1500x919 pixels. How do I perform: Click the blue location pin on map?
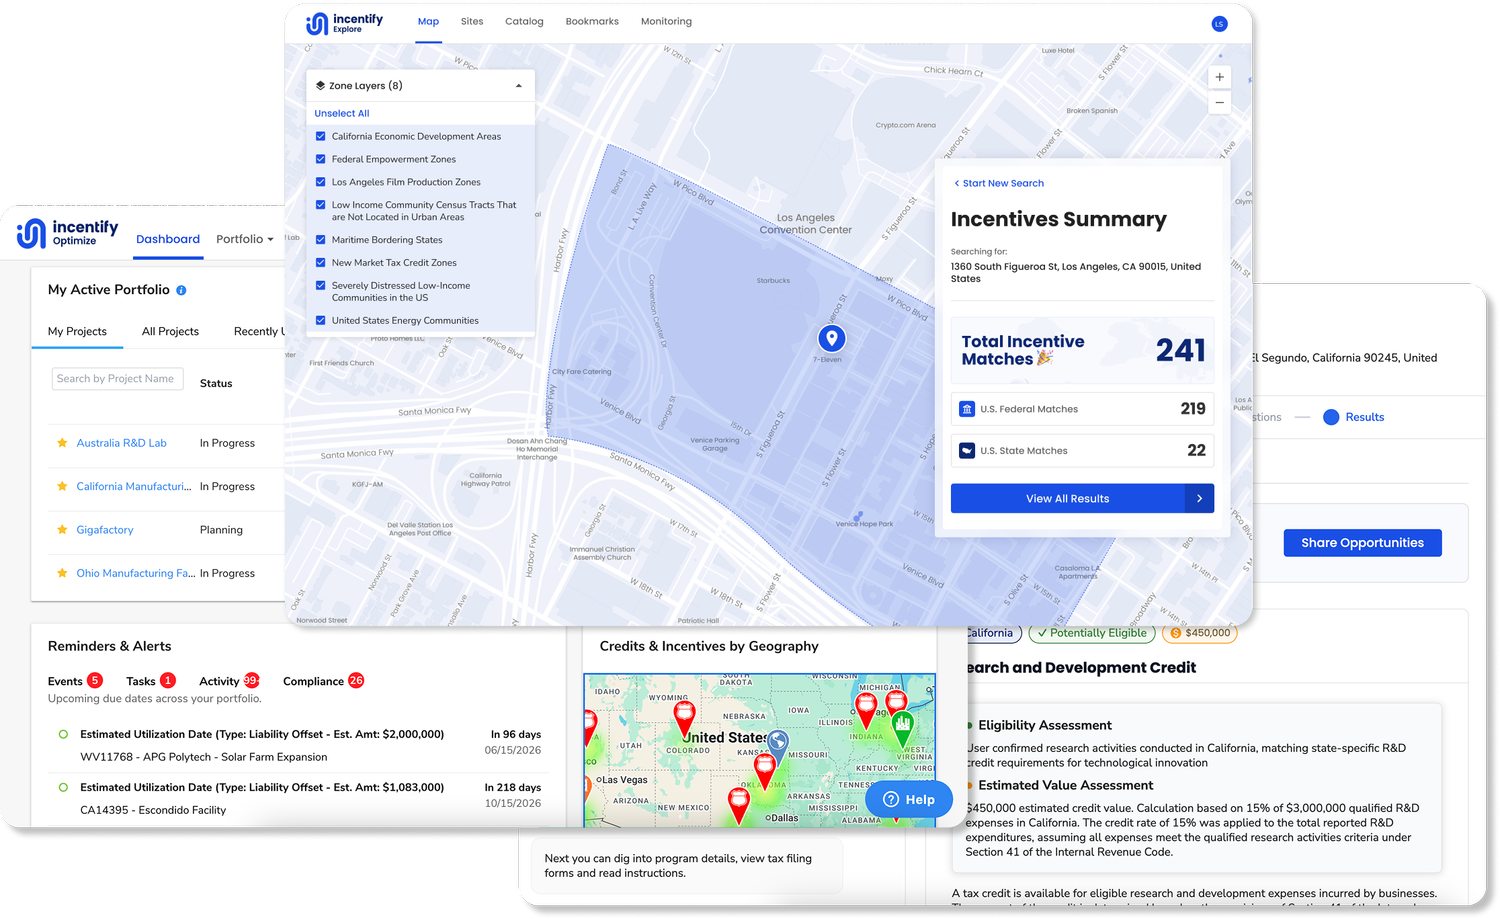(x=831, y=339)
